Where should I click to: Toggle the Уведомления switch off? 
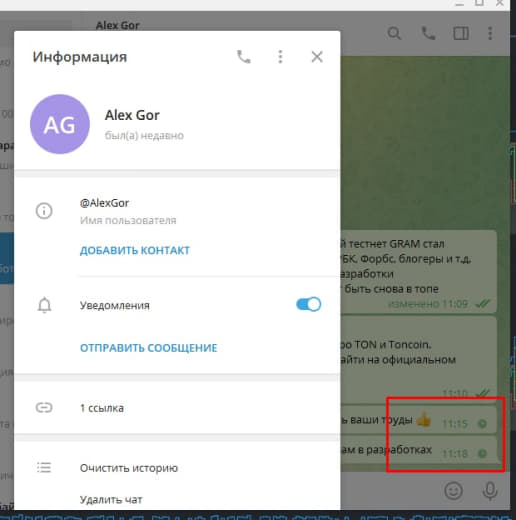tap(308, 304)
